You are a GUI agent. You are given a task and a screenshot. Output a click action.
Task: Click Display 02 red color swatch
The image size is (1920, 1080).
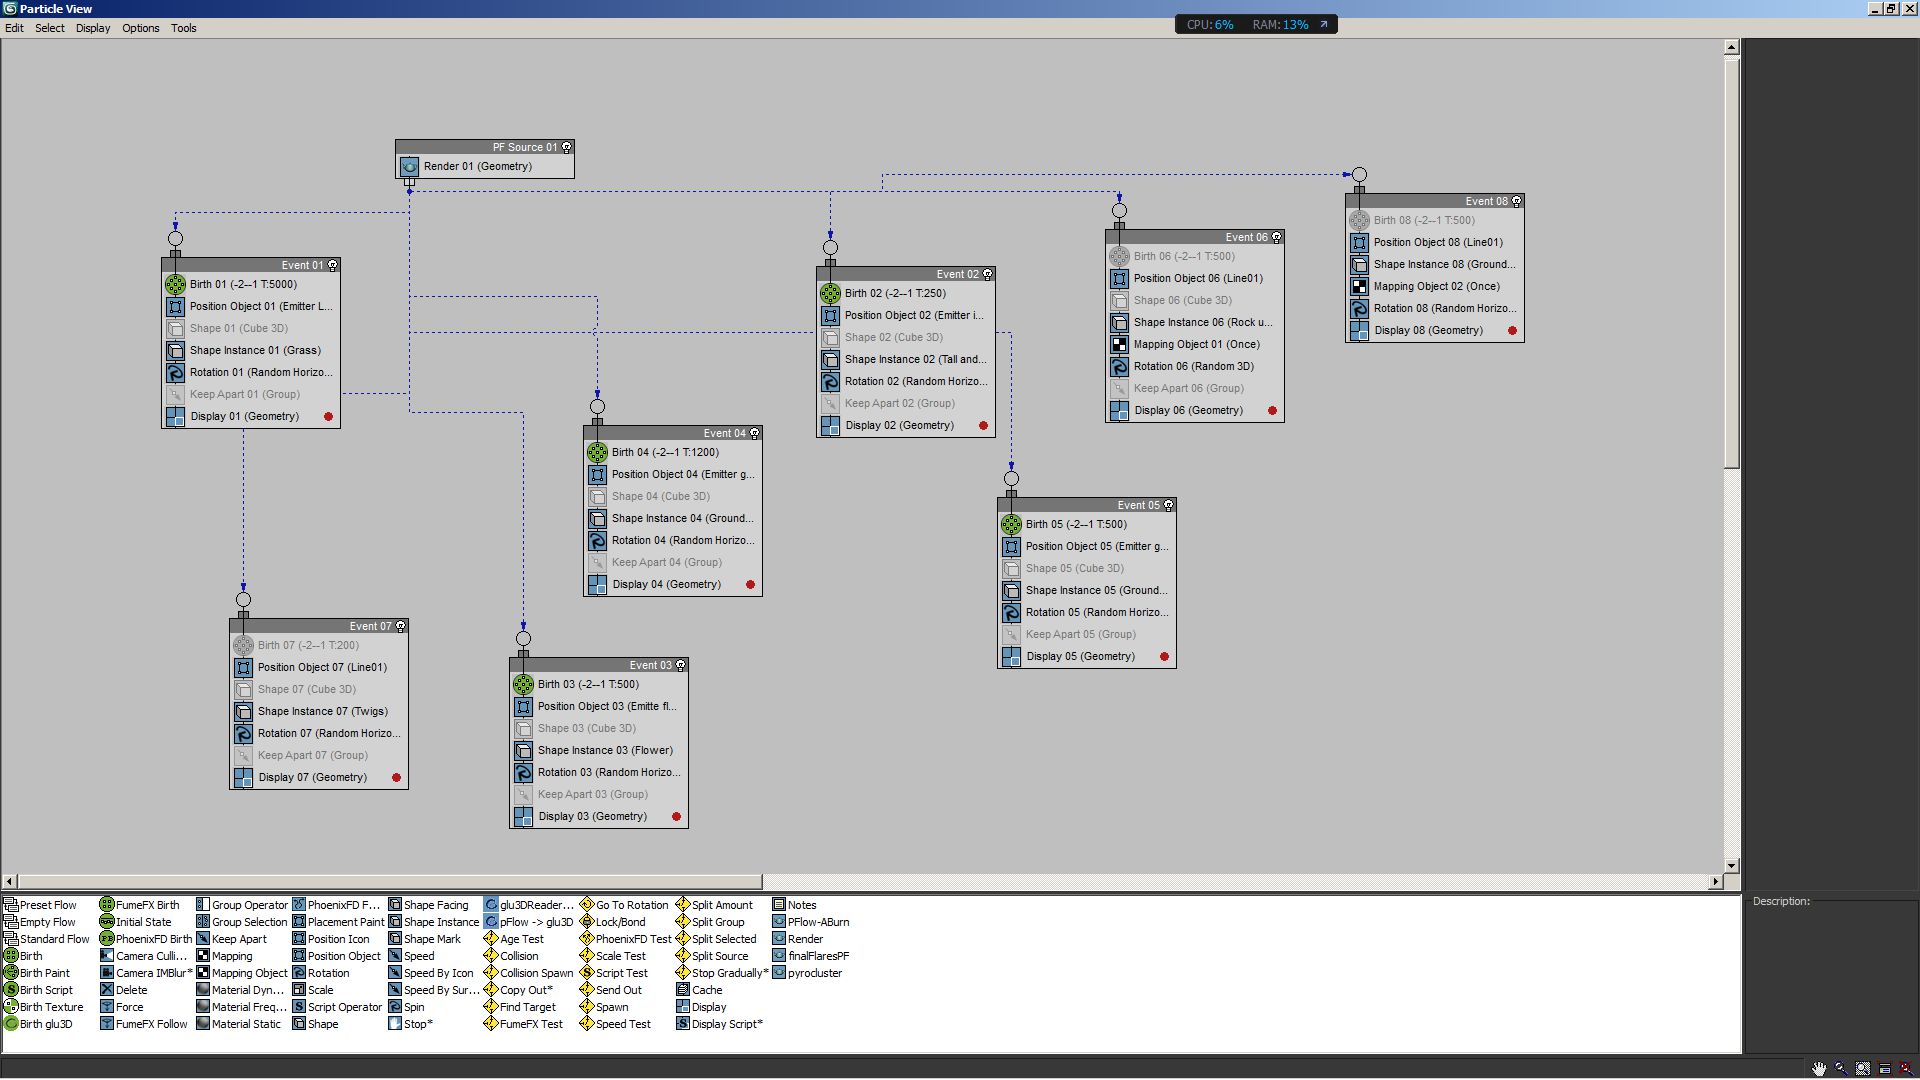click(983, 426)
